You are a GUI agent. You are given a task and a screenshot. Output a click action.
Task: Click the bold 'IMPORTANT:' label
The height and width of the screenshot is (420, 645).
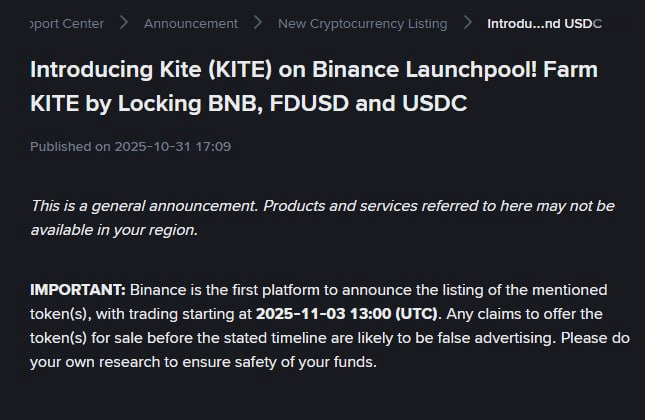(x=78, y=290)
